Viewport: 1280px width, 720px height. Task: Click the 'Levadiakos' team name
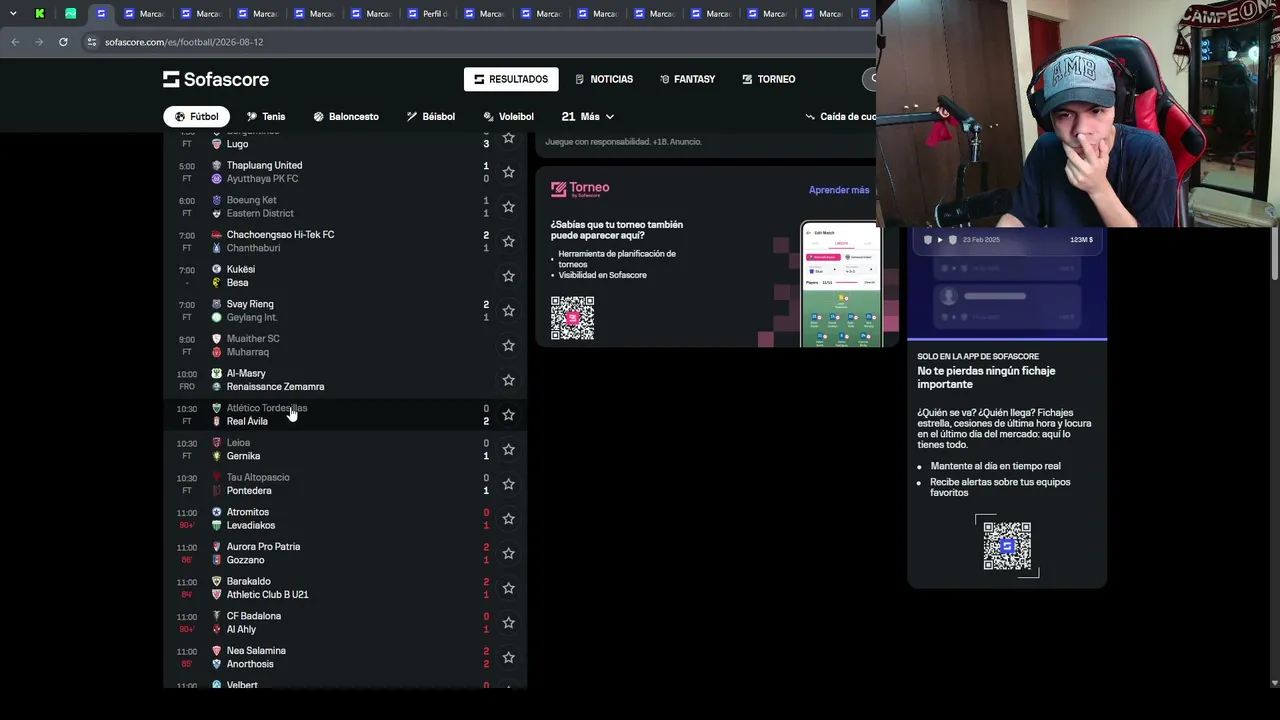[x=251, y=526]
